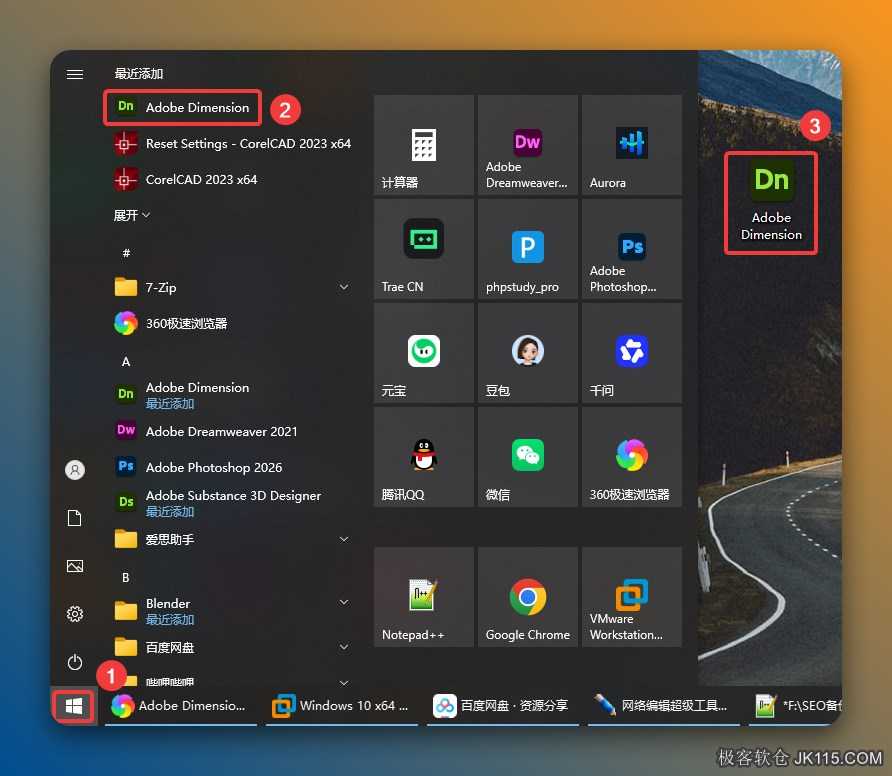Click the A alphabet index header
The image size is (892, 776).
click(x=126, y=361)
